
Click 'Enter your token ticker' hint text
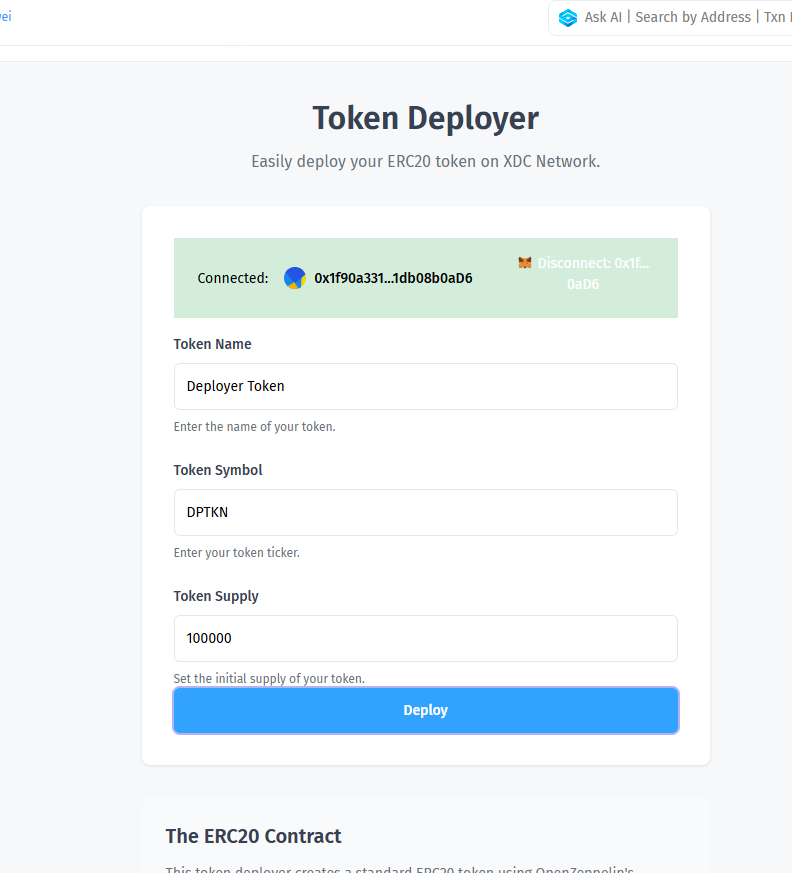point(236,553)
